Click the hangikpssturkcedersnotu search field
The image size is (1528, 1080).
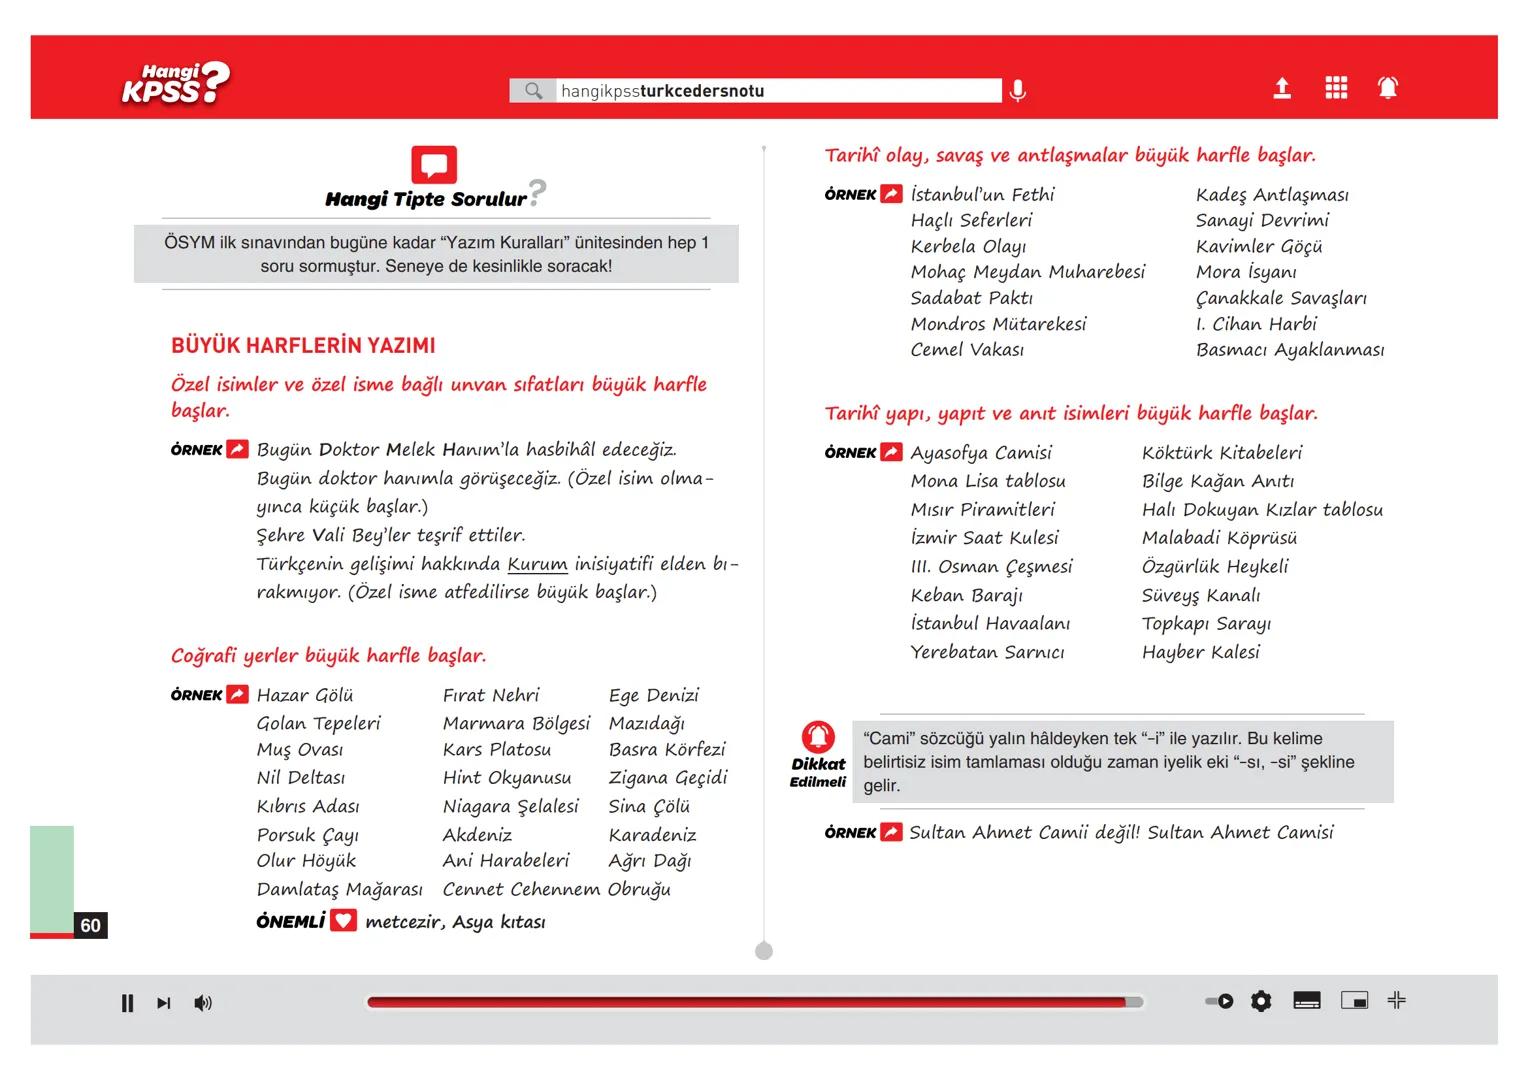[777, 91]
